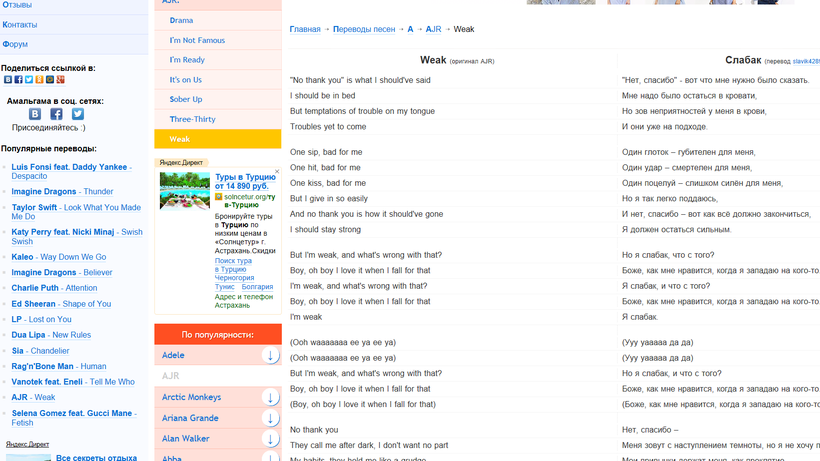This screenshot has width=820, height=461.
Task: Open letter A breadcrumb link
Action: [411, 29]
